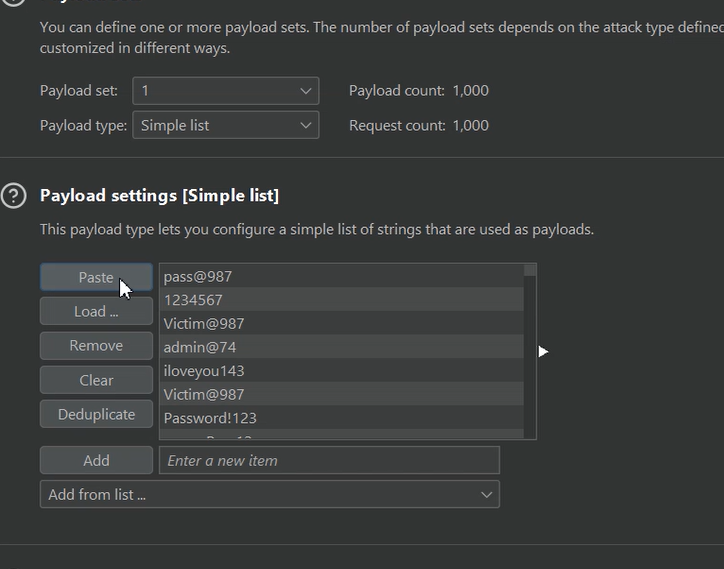Hit Remove to delete selected payload
This screenshot has width=724, height=569.
96,346
